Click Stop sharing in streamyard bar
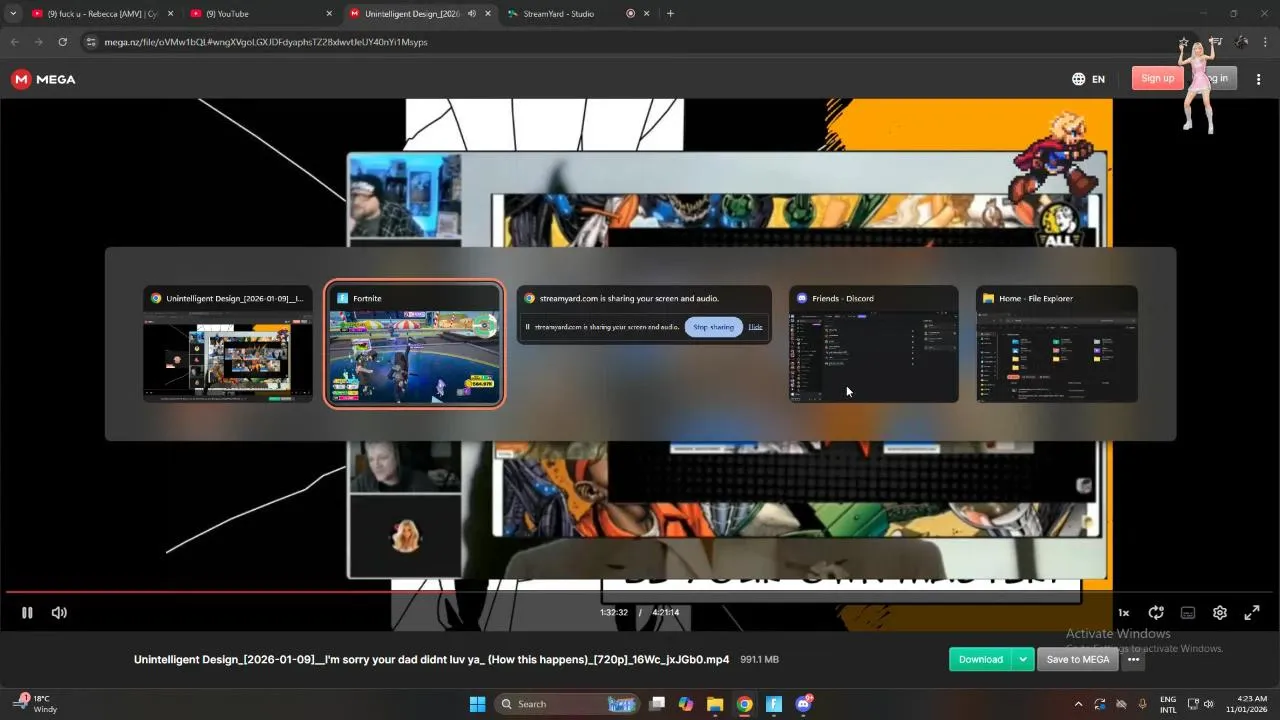This screenshot has width=1280, height=720. [x=714, y=327]
